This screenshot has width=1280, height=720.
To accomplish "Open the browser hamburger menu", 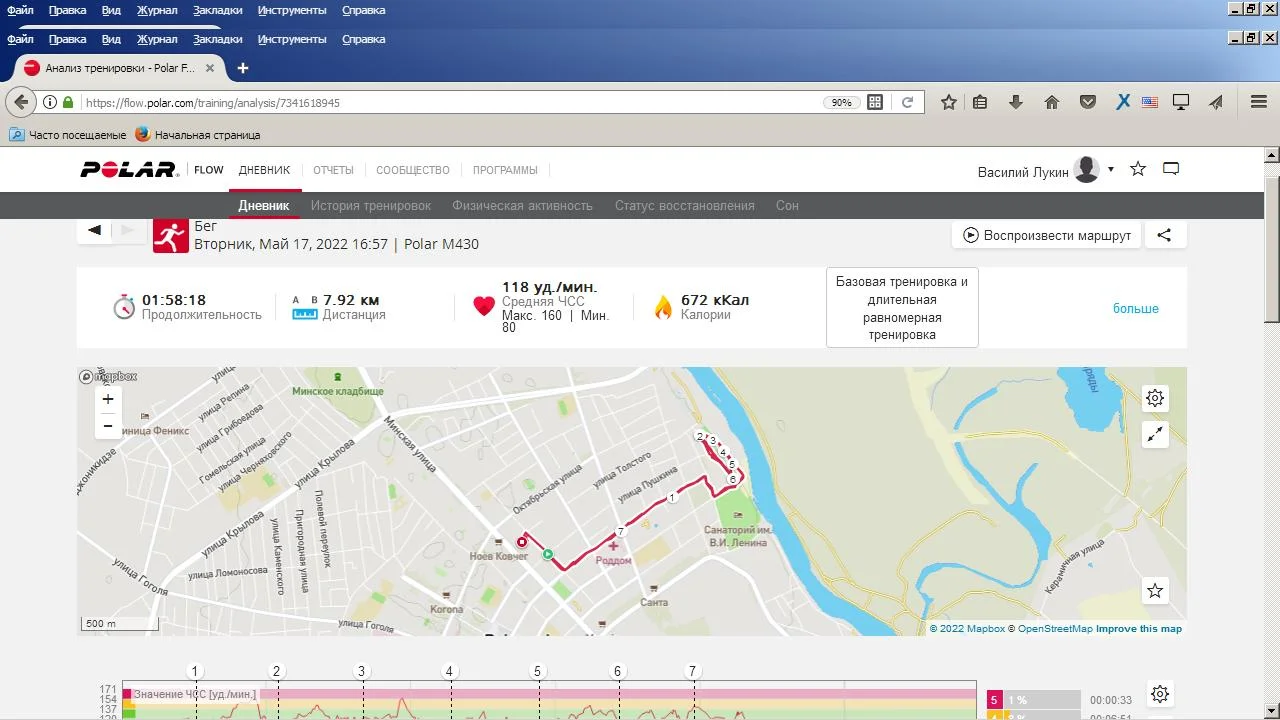I will pos(1259,102).
